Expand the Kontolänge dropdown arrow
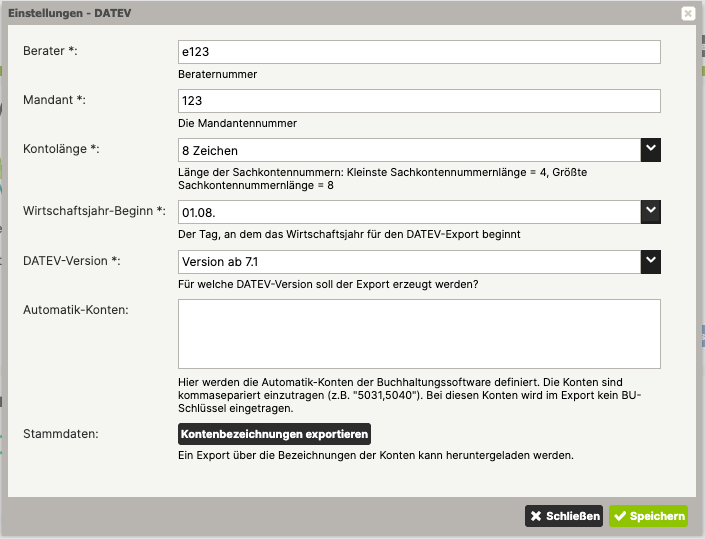The width and height of the screenshot is (705, 539). [651, 150]
